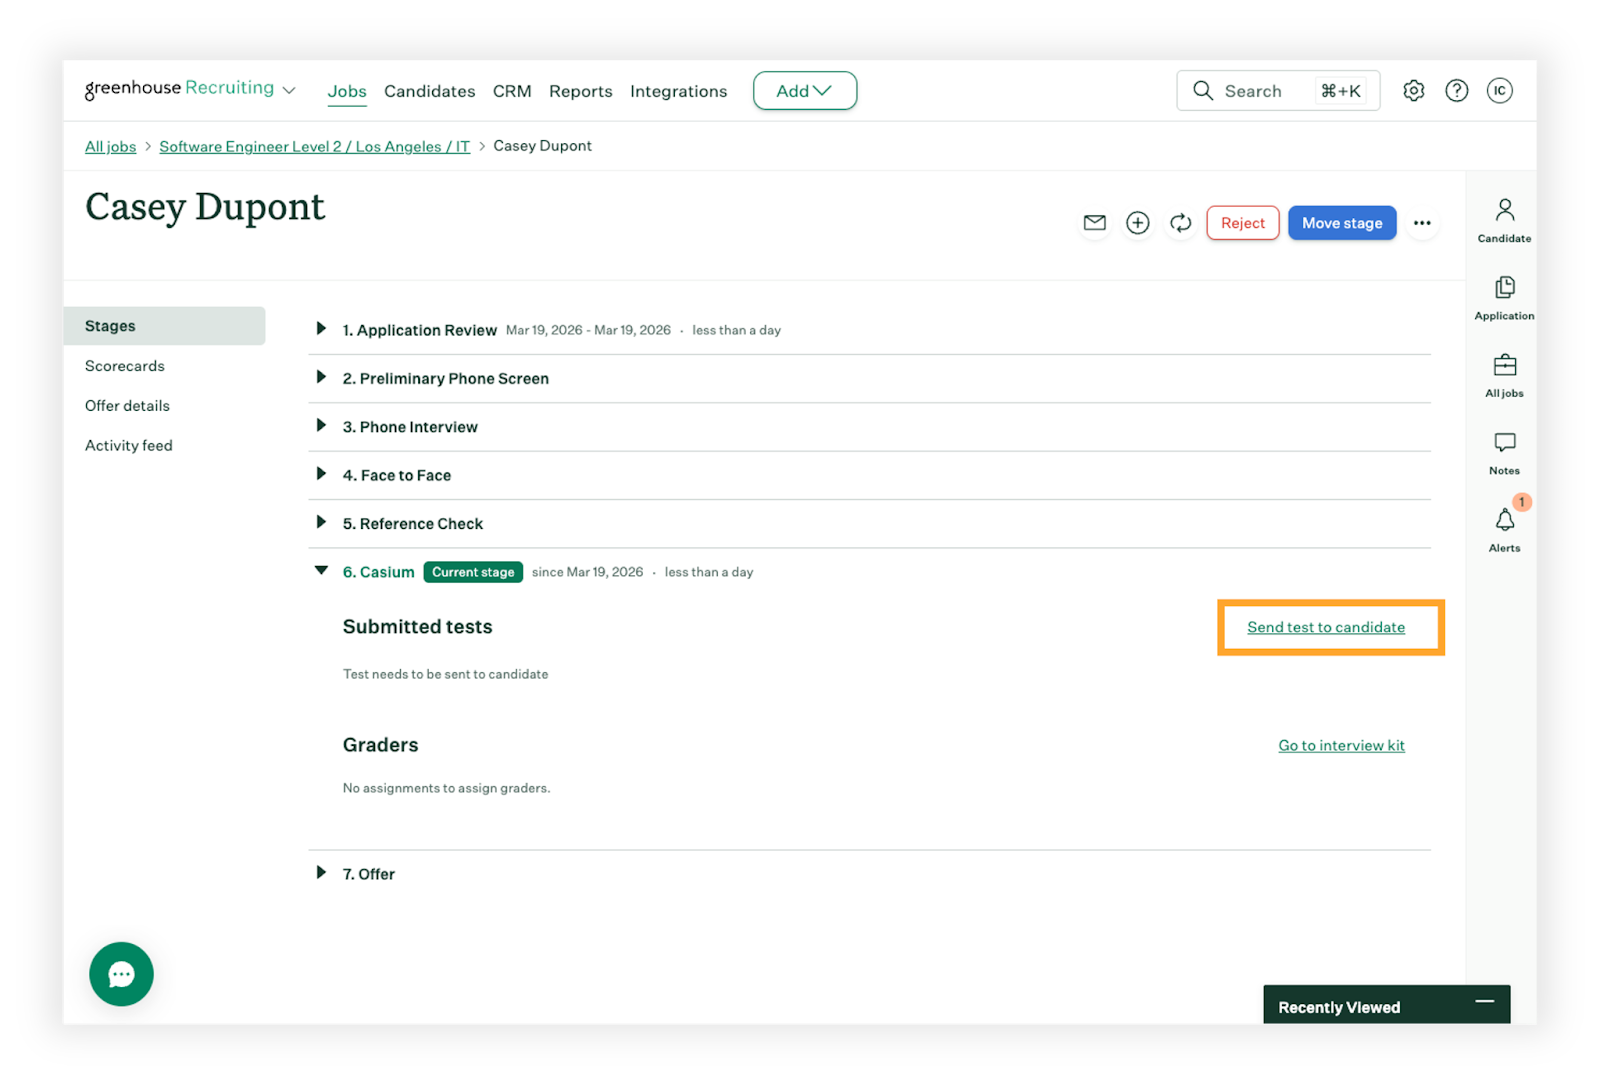Expand the Application Review stage
The image size is (1600, 1083).
tap(321, 329)
